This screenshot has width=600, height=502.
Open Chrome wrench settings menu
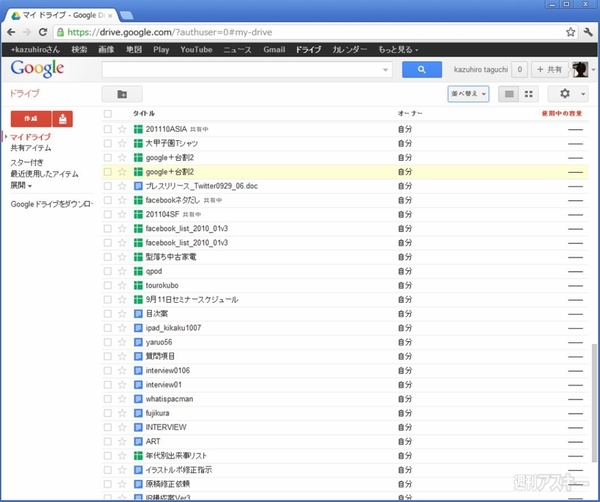[588, 32]
